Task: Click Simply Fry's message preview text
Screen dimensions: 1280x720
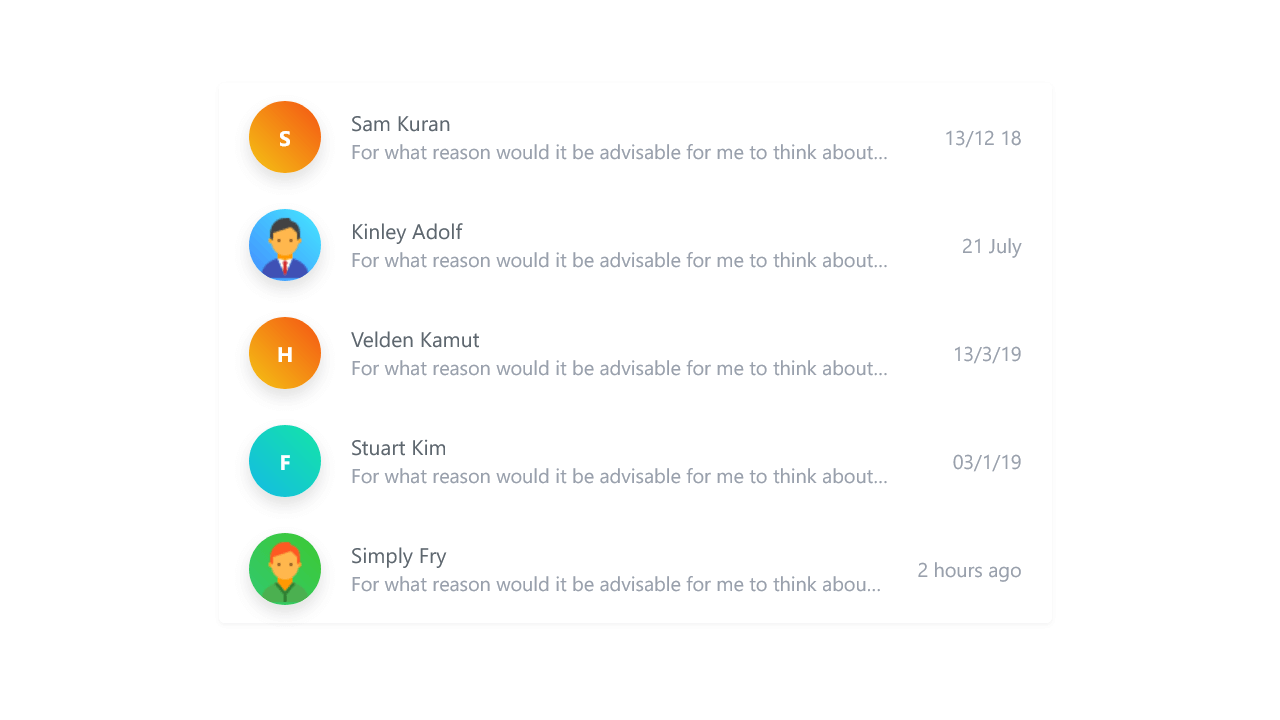Action: click(x=616, y=585)
